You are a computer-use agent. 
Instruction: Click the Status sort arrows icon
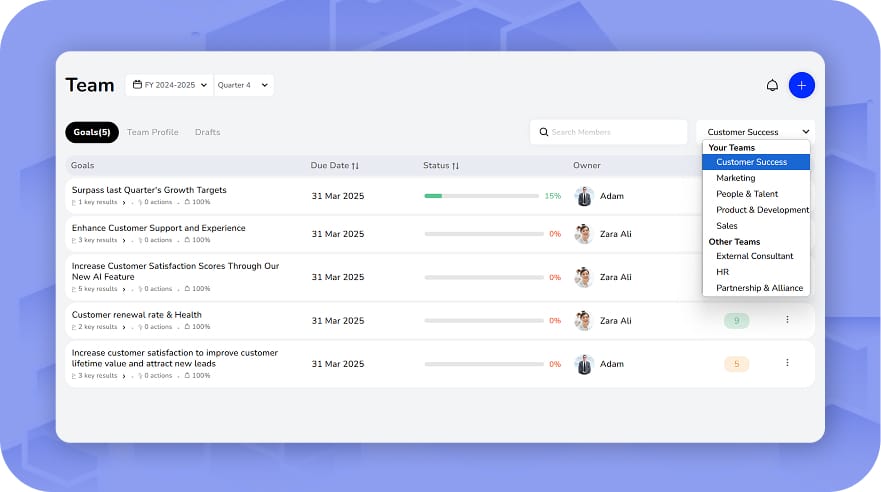pos(455,165)
